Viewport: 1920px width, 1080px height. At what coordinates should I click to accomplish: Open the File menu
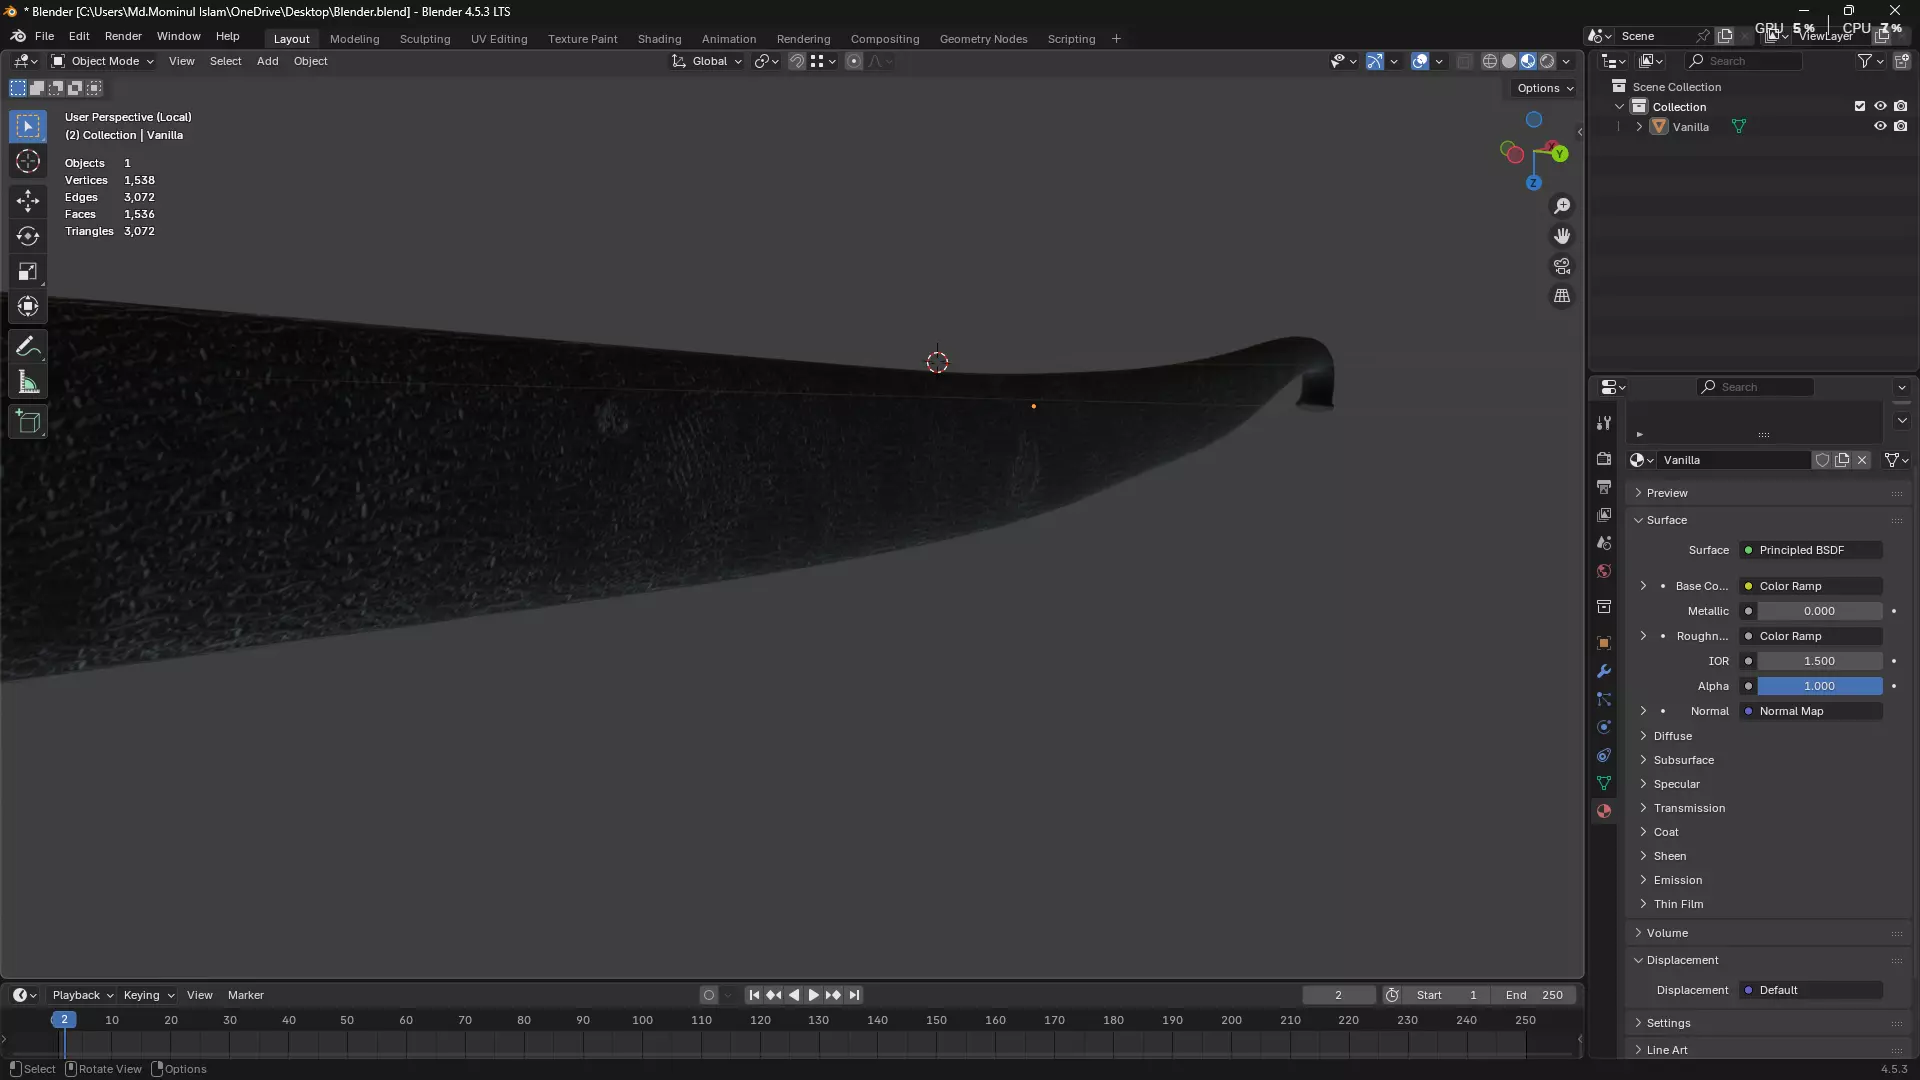pos(44,36)
